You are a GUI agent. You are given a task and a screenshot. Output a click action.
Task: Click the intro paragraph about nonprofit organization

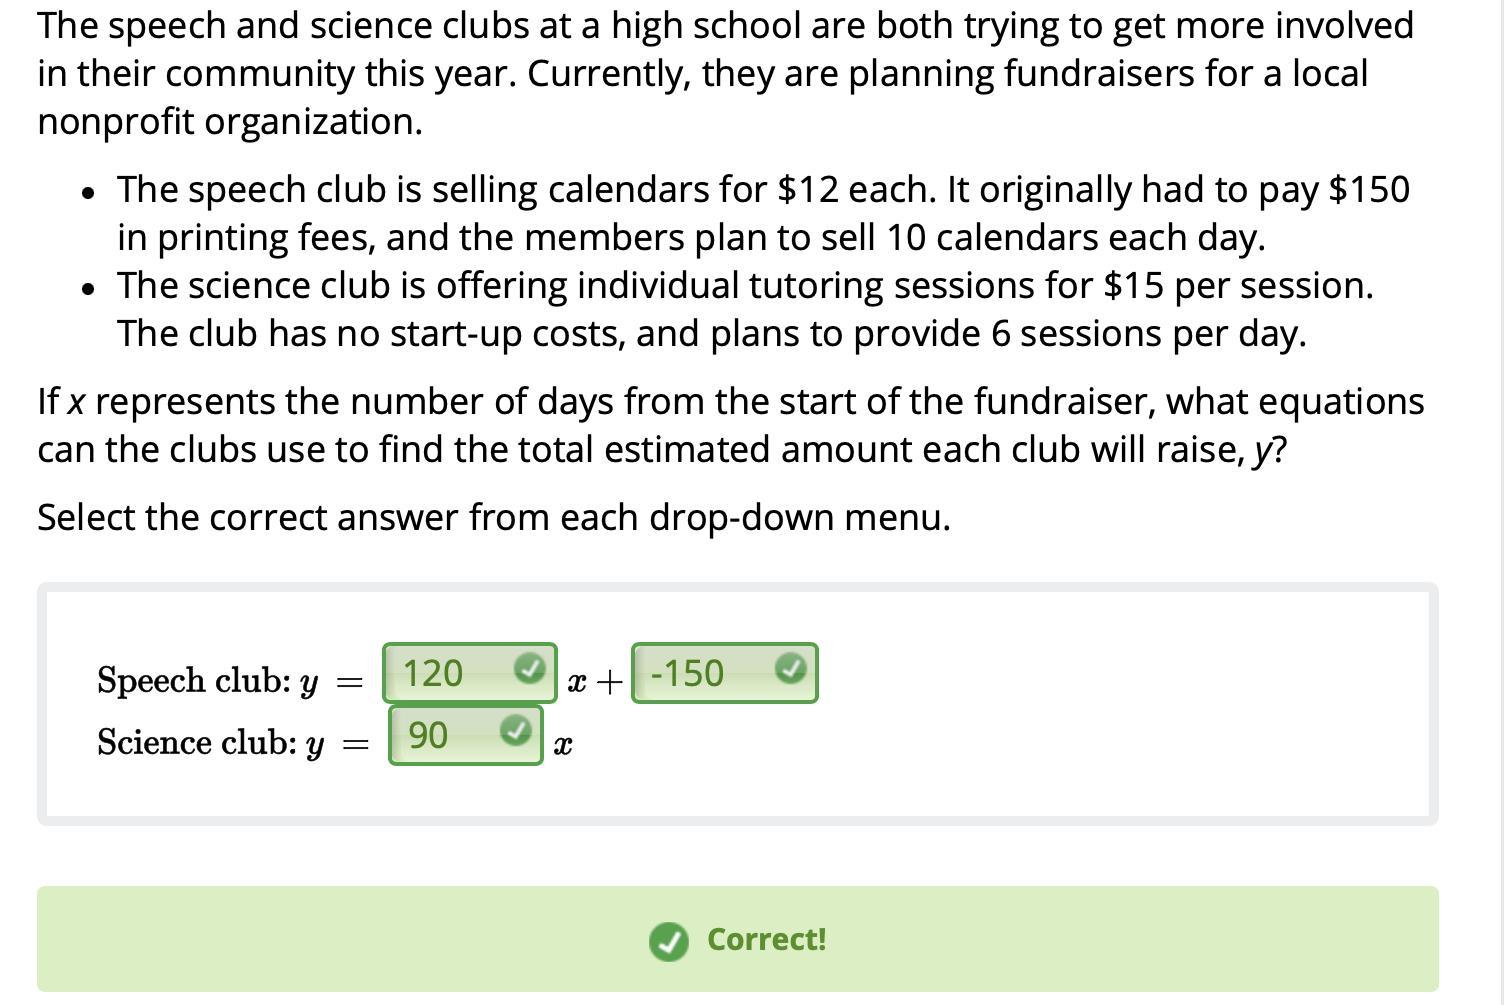point(724,74)
